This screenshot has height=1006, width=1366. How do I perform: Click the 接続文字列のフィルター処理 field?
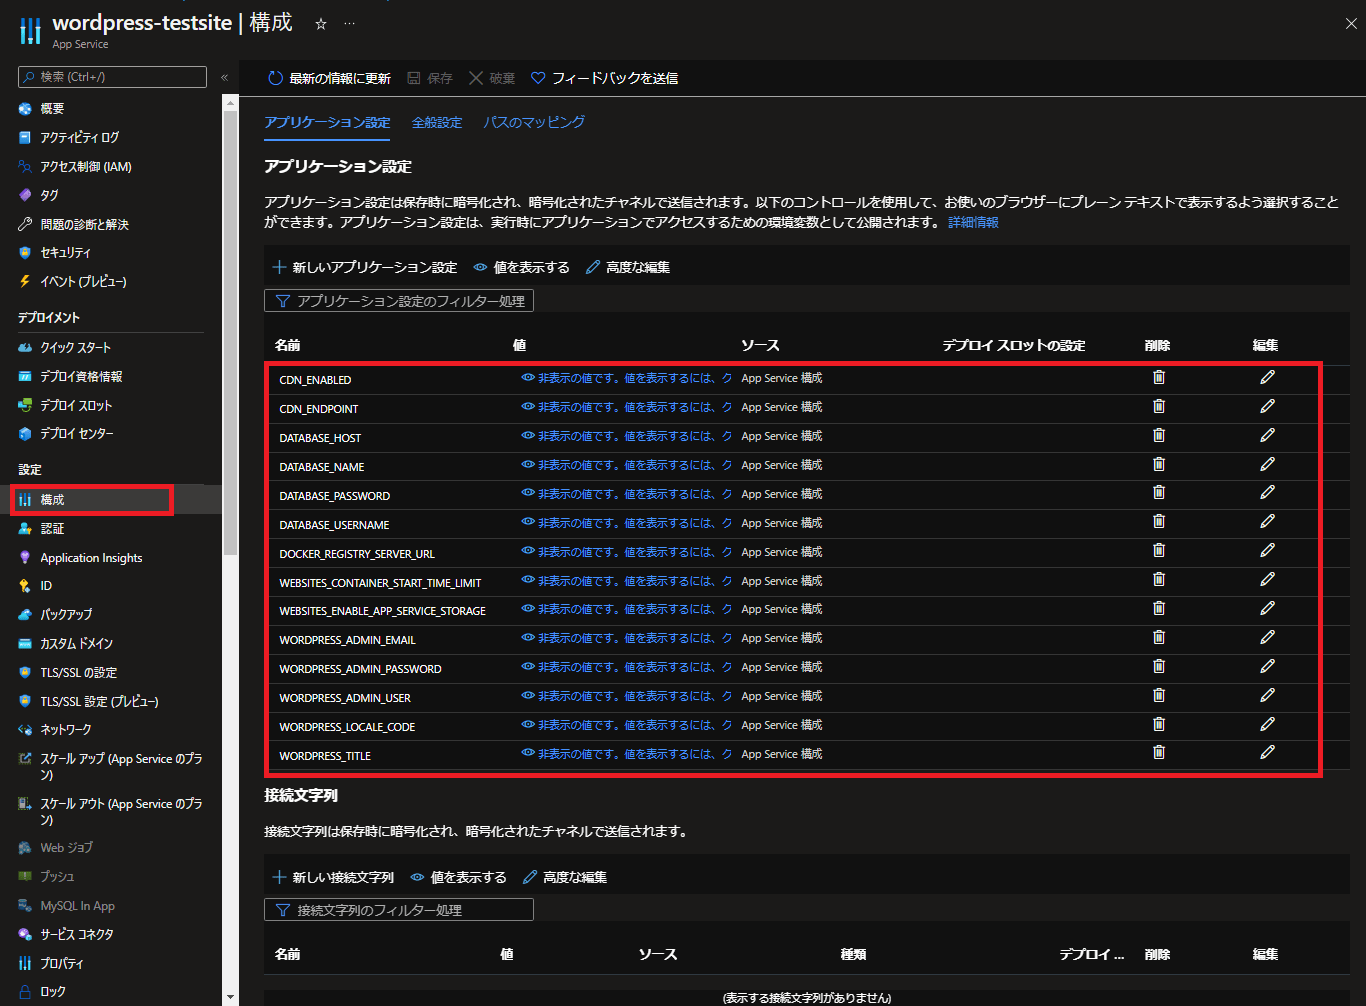pos(399,910)
